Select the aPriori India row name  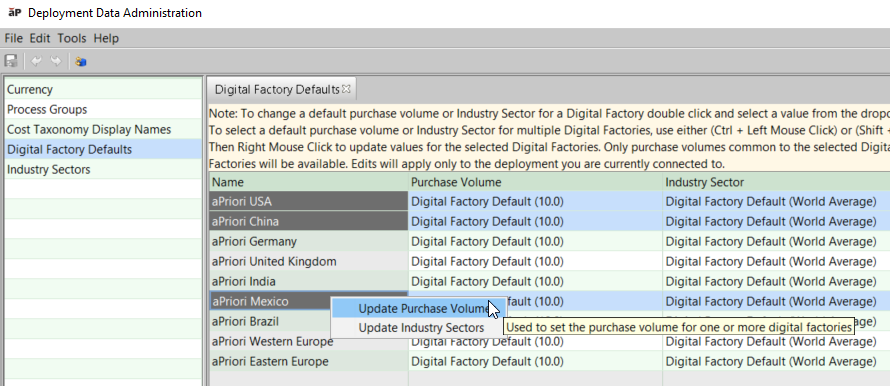pyautogui.click(x=309, y=281)
